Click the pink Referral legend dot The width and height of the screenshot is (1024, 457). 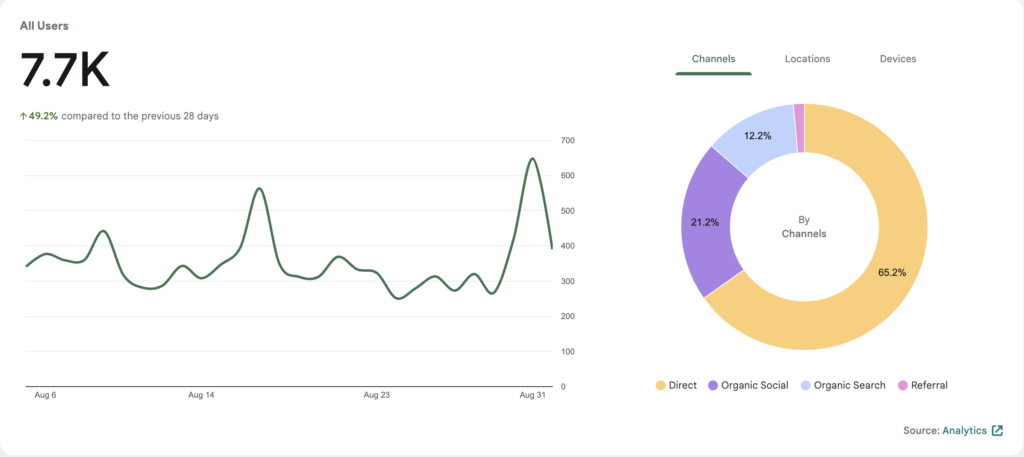(x=903, y=385)
